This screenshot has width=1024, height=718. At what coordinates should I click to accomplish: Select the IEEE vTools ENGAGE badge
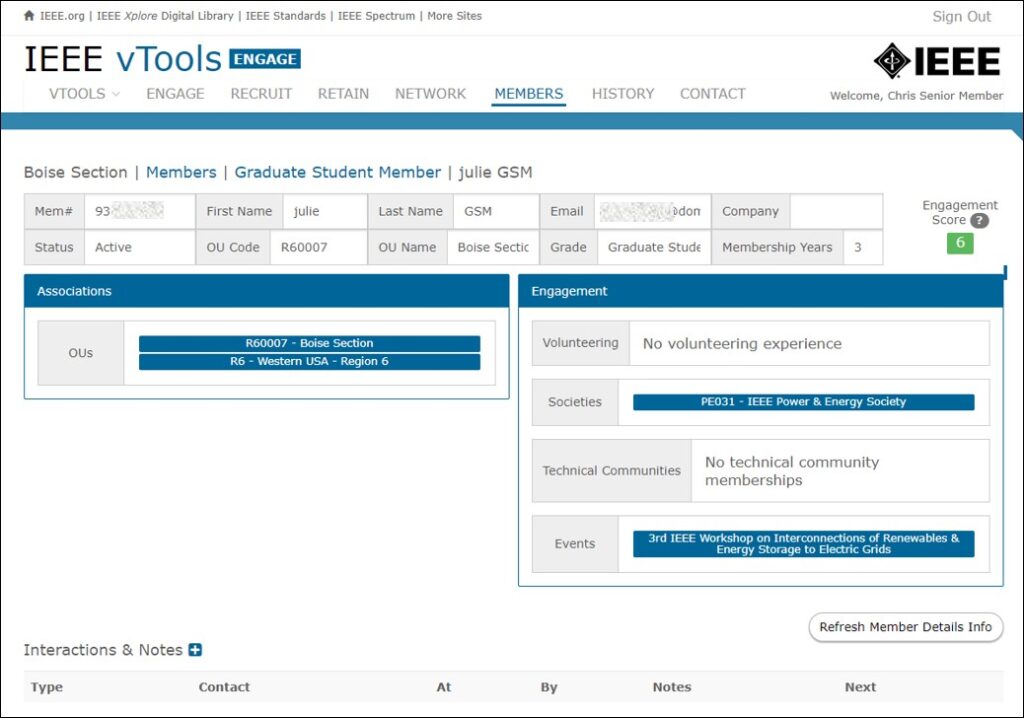(x=264, y=59)
